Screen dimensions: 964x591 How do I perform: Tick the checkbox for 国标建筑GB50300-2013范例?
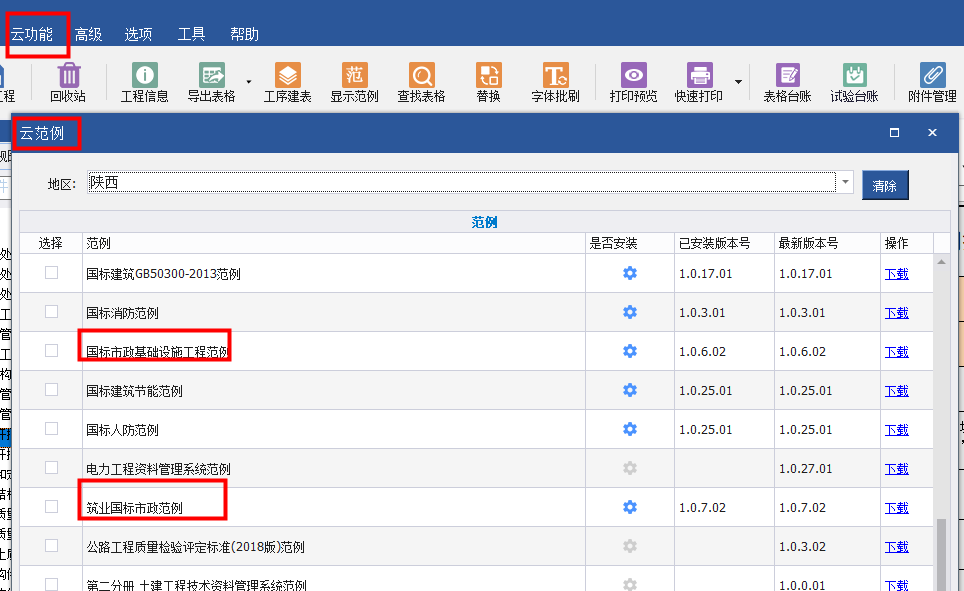[x=51, y=273]
